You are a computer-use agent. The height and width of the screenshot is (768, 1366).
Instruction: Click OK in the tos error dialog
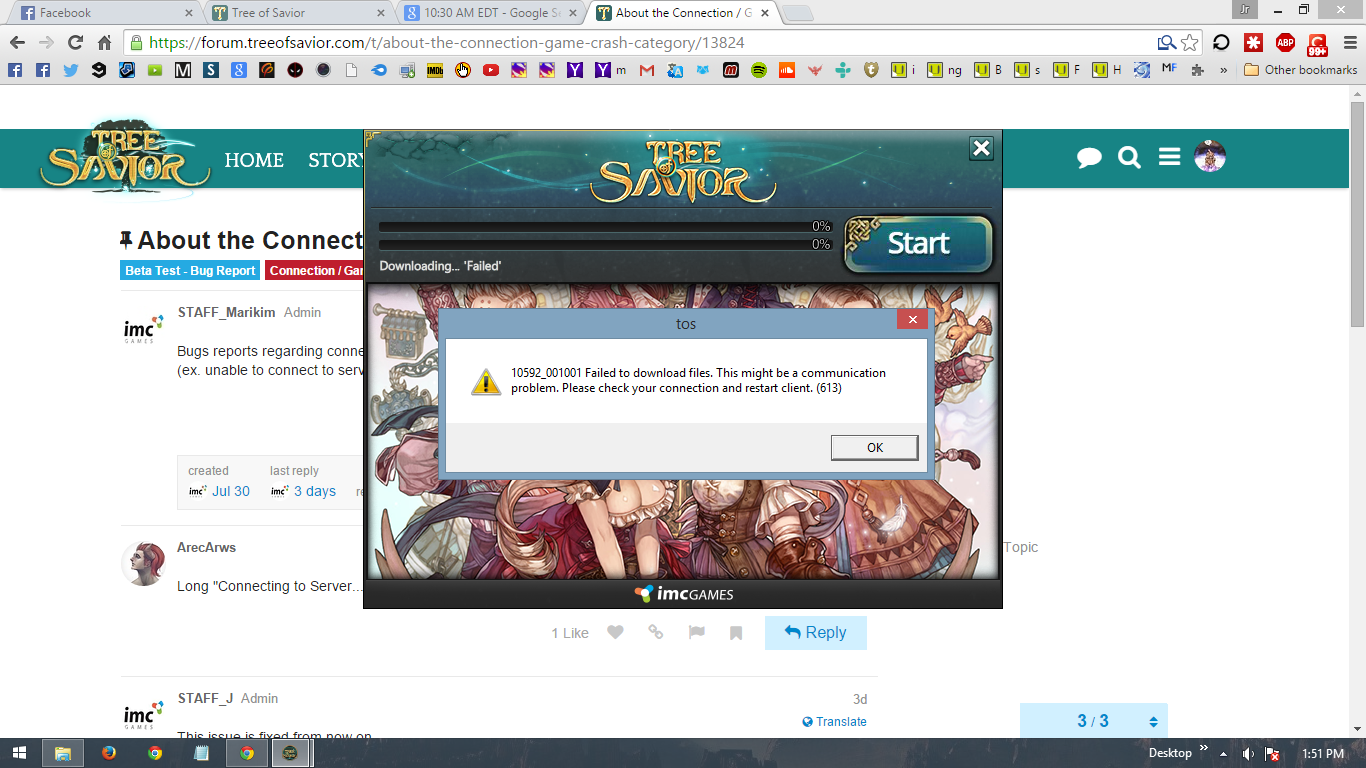874,448
